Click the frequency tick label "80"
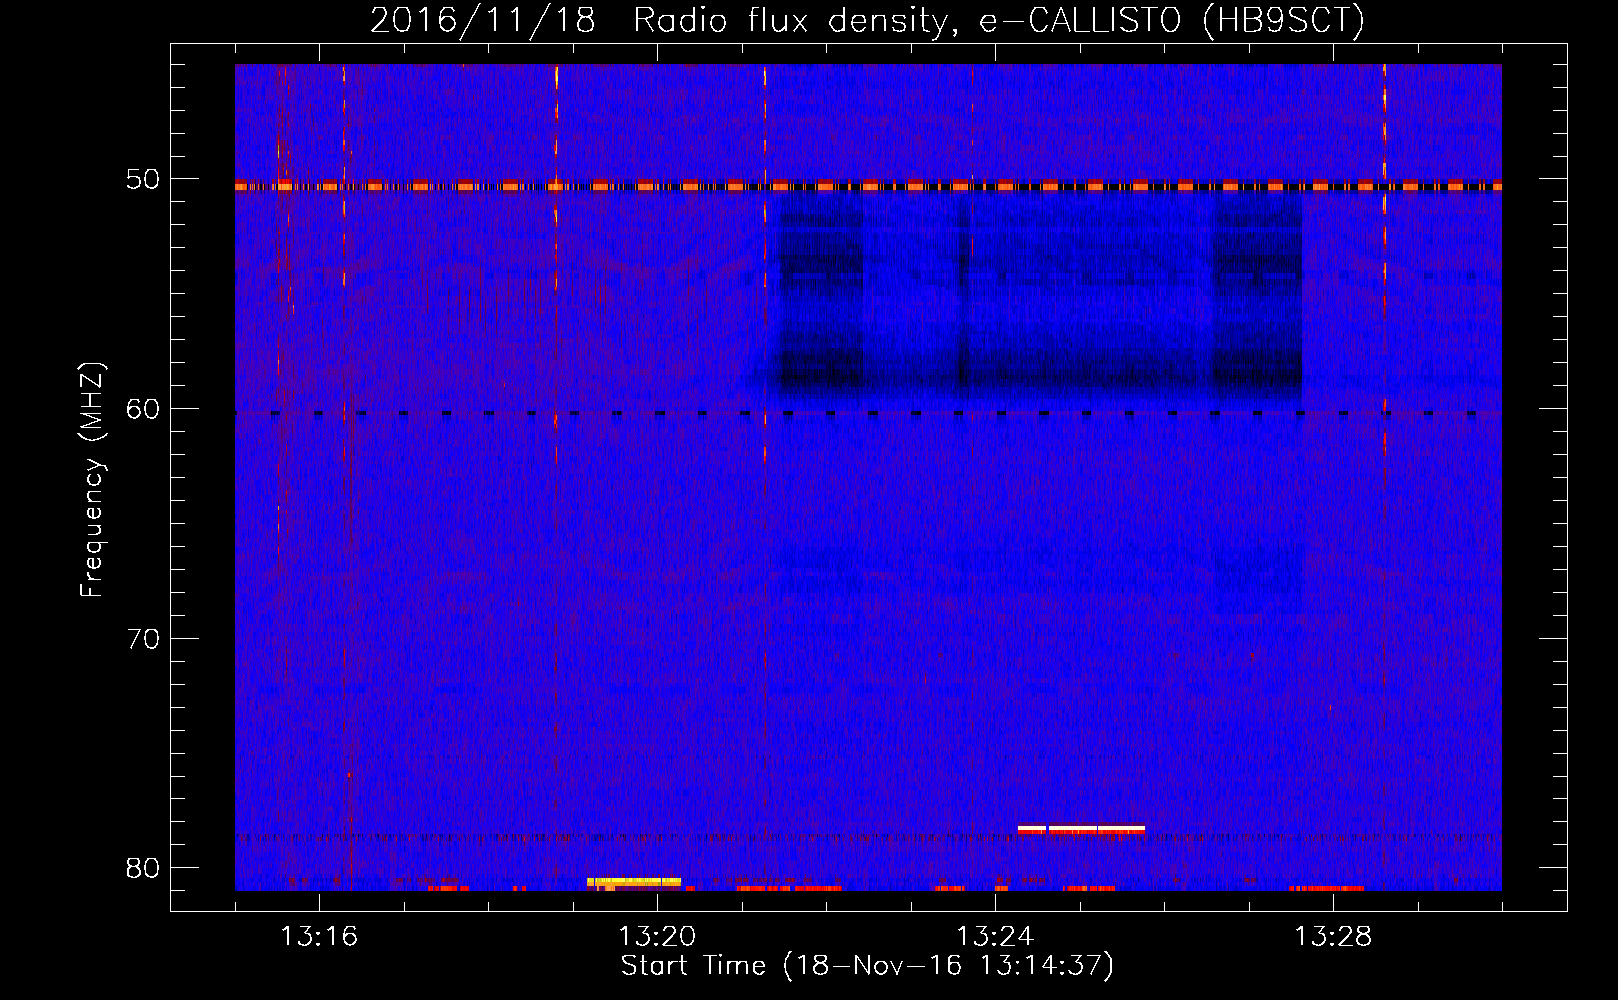Screen dimensions: 1618x1000 (x=143, y=868)
